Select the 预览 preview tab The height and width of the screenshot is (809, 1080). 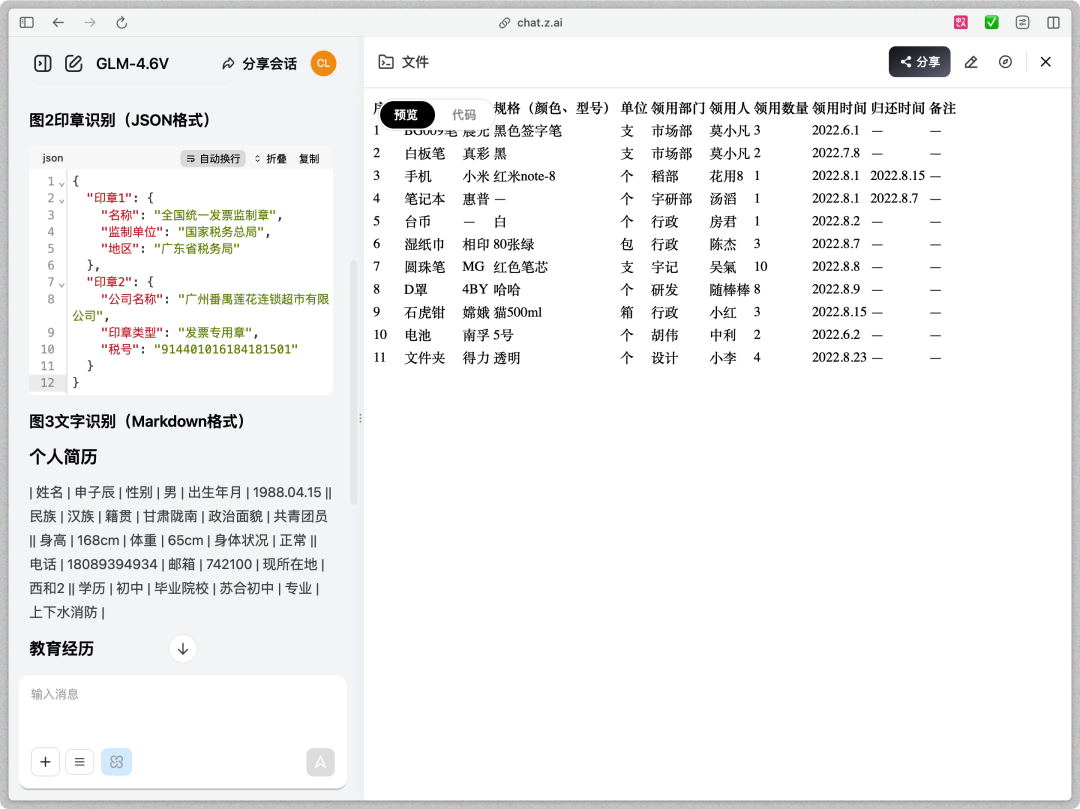[406, 115]
